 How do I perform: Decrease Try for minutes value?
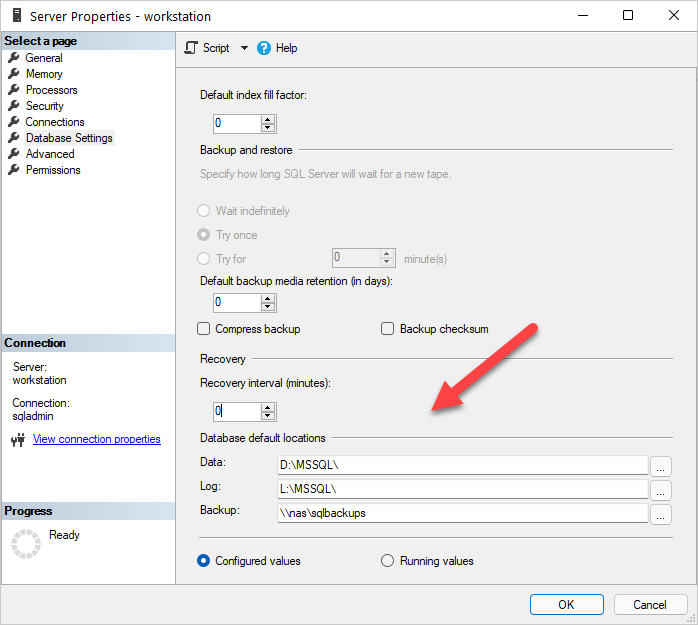coord(386,262)
